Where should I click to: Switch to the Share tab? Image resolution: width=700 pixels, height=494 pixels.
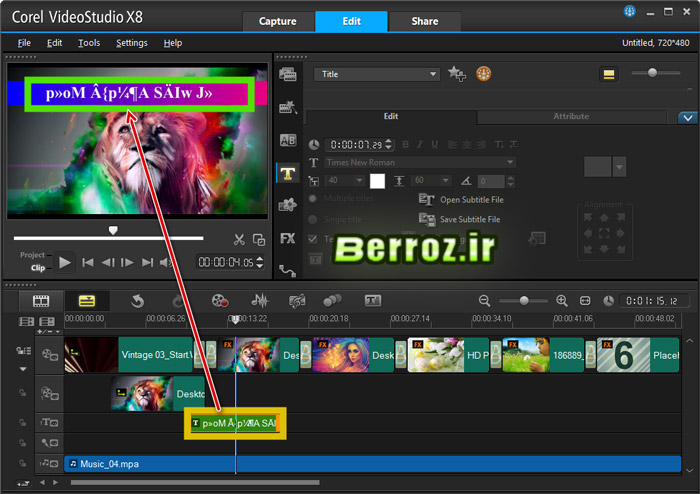424,21
